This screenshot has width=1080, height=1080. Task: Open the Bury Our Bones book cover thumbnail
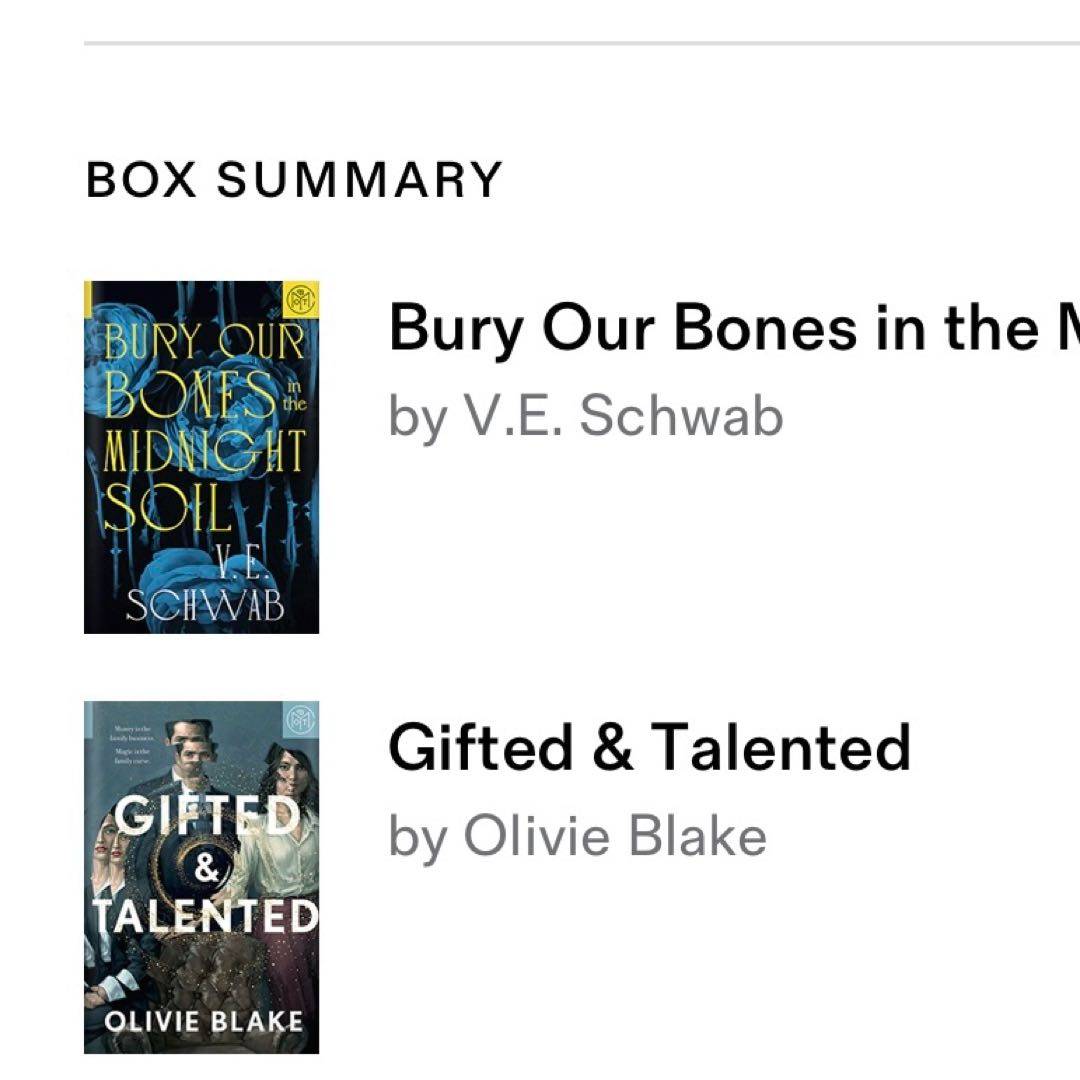pos(201,457)
